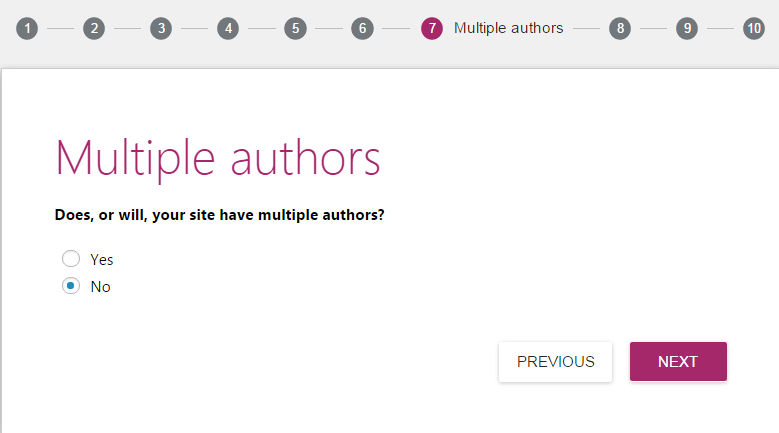
Task: Select step 4 circle in stepper
Action: (228, 28)
